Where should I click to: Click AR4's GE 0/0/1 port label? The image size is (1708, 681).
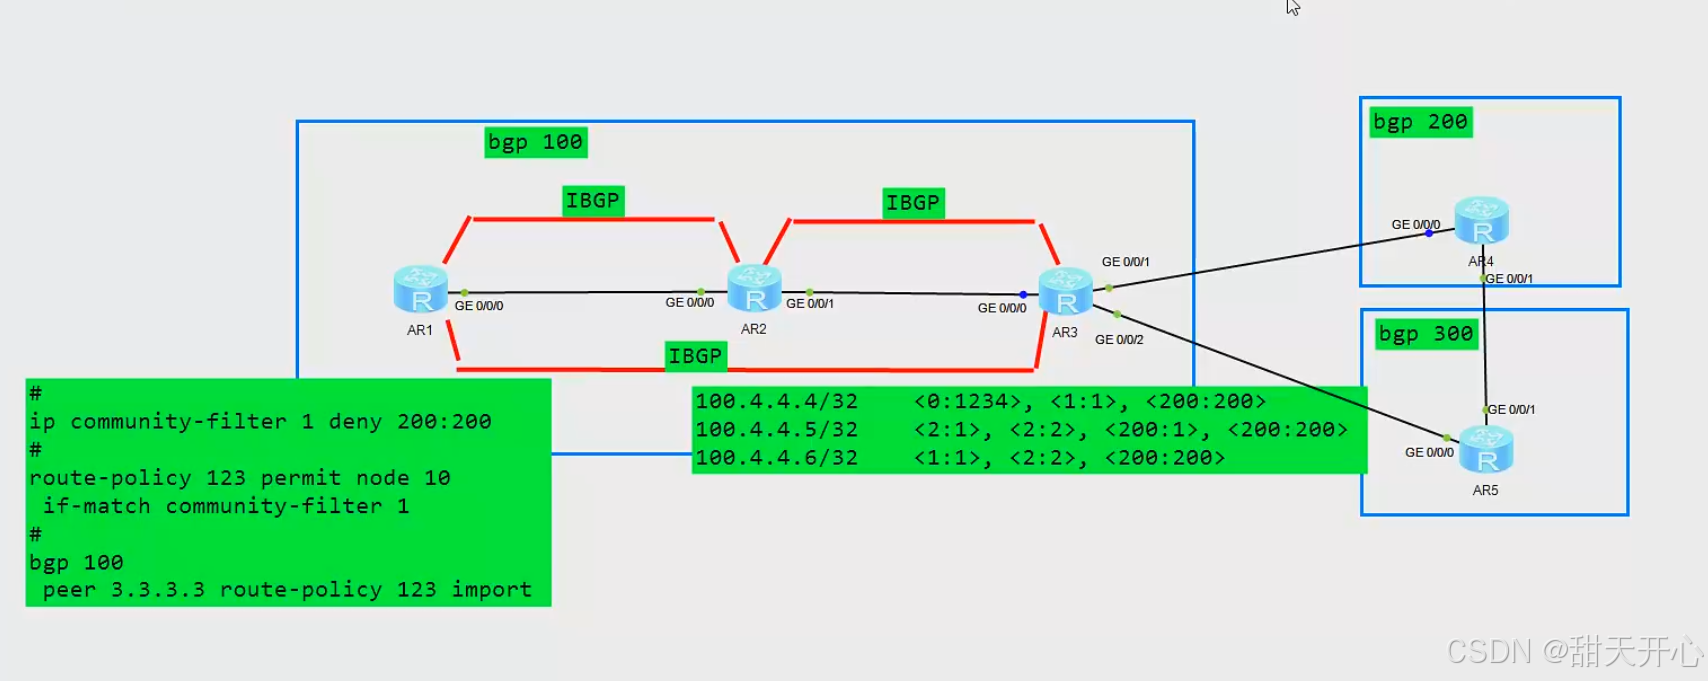pyautogui.click(x=1509, y=279)
